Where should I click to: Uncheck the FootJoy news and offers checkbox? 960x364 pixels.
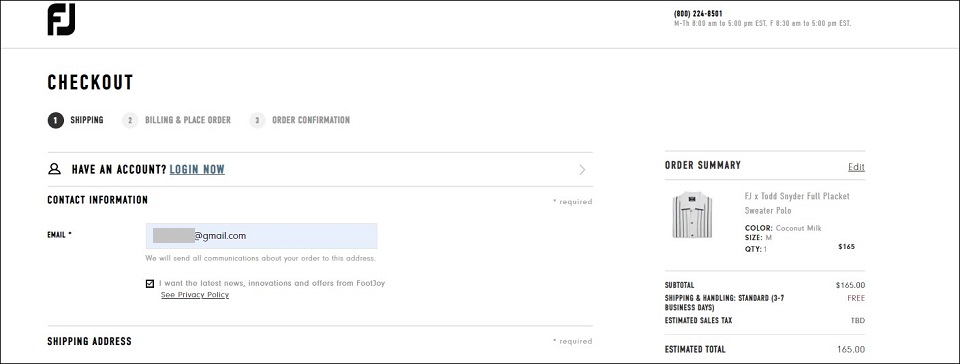150,284
